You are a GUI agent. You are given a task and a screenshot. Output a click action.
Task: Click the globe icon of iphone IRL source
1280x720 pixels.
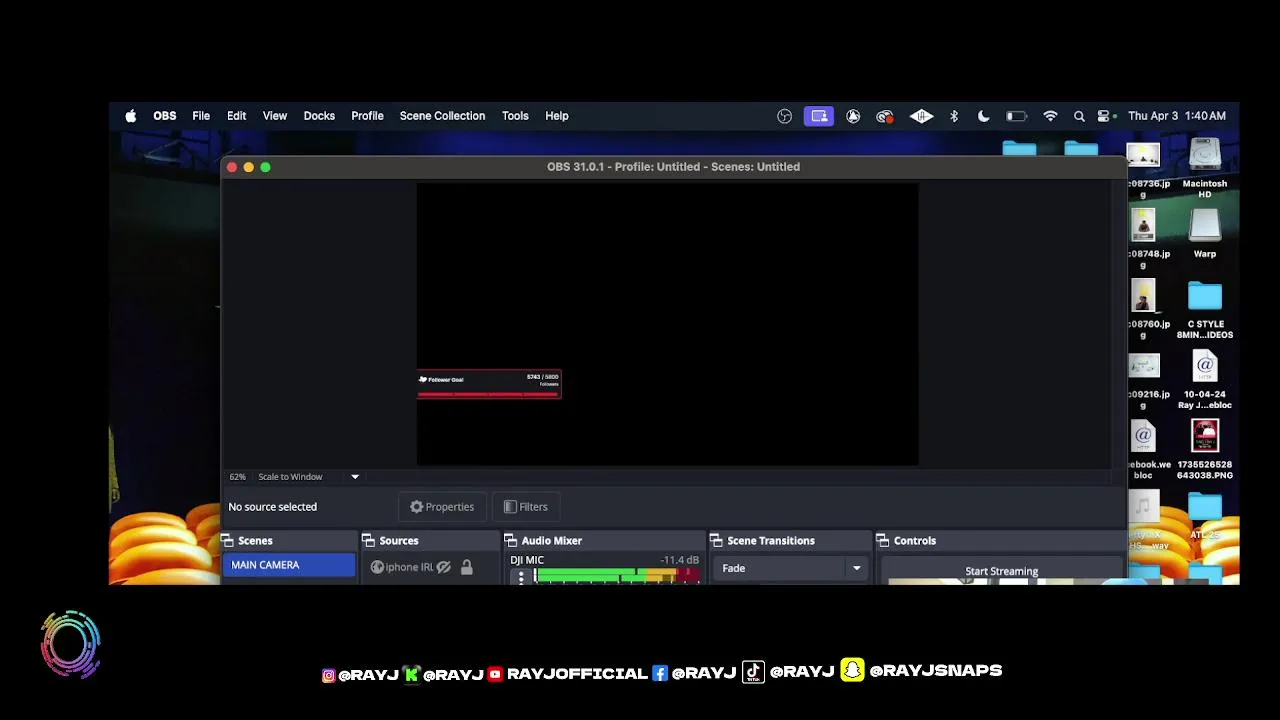pos(377,567)
